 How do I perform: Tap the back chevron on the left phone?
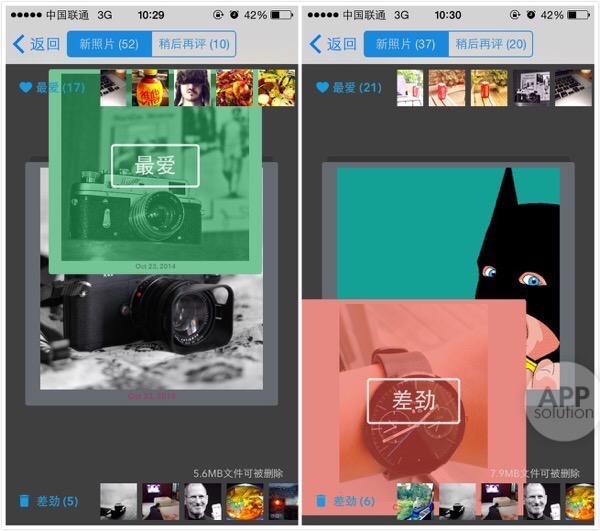point(19,44)
